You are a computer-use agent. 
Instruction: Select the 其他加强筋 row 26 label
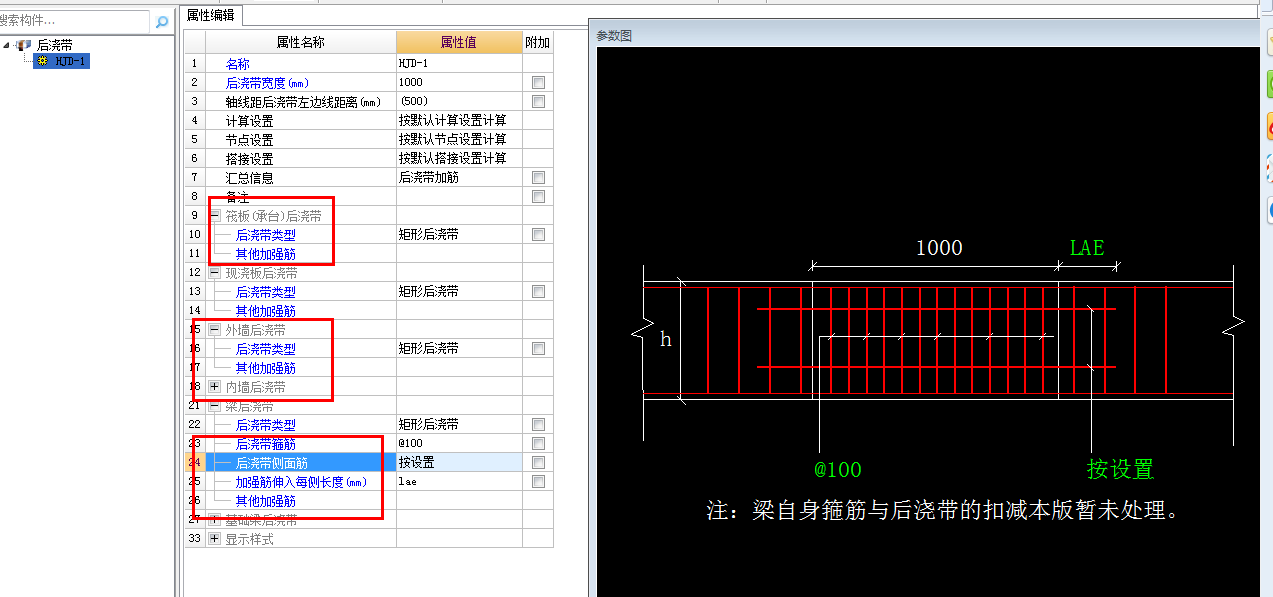coord(265,500)
